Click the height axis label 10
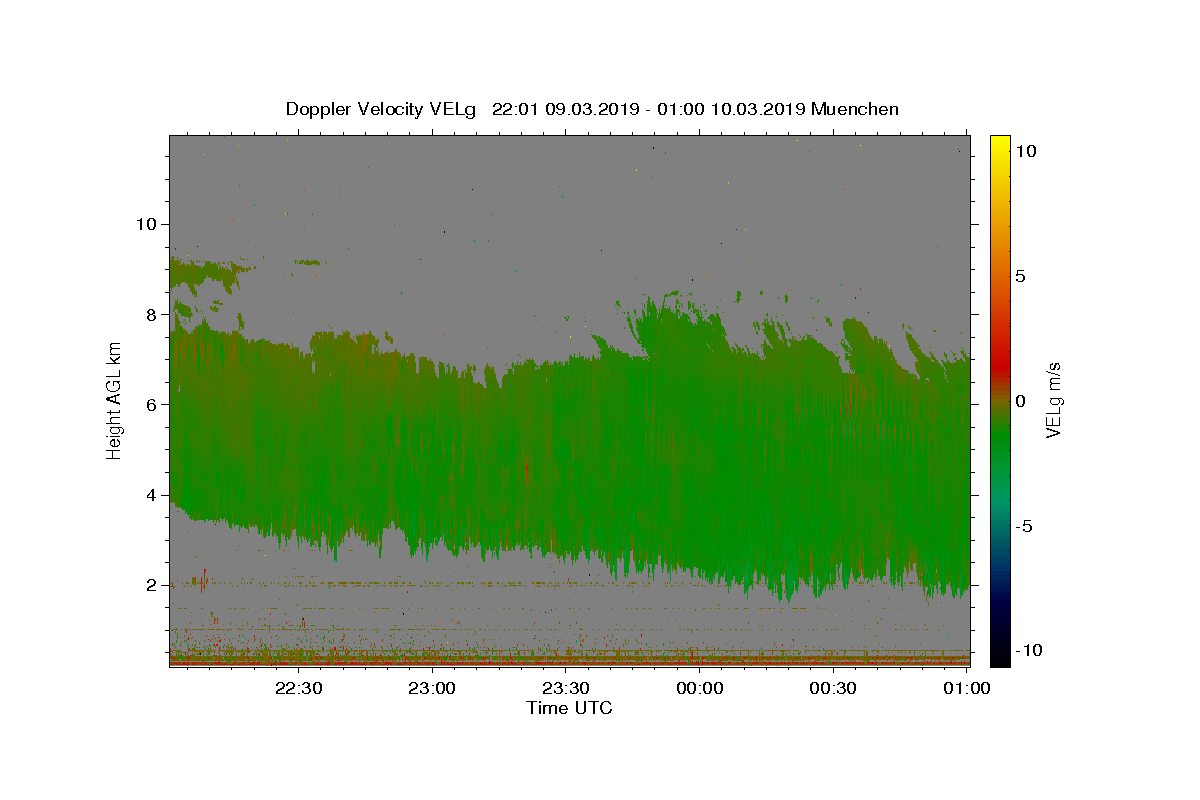Image resolution: width=1200 pixels, height=800 pixels. coord(147,224)
